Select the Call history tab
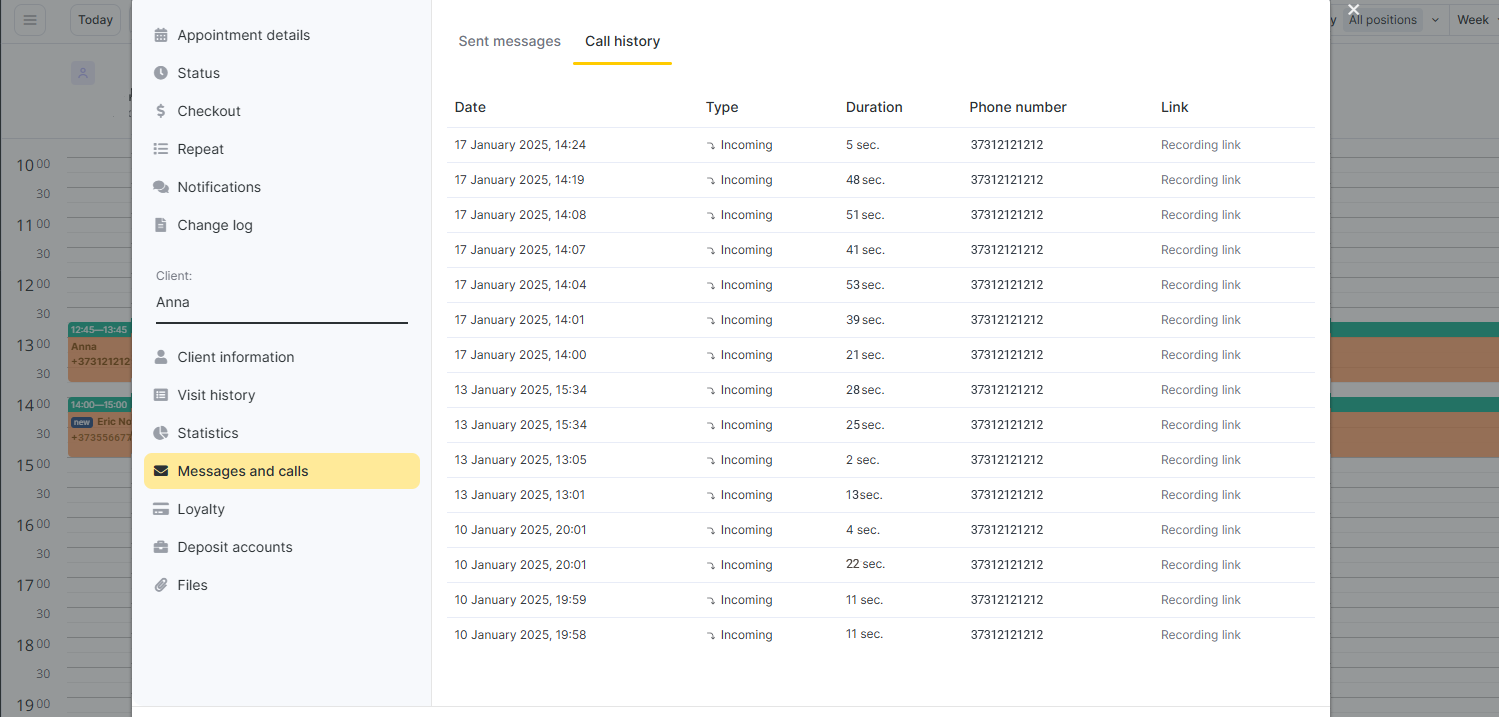Viewport: 1499px width, 717px height. tap(622, 41)
